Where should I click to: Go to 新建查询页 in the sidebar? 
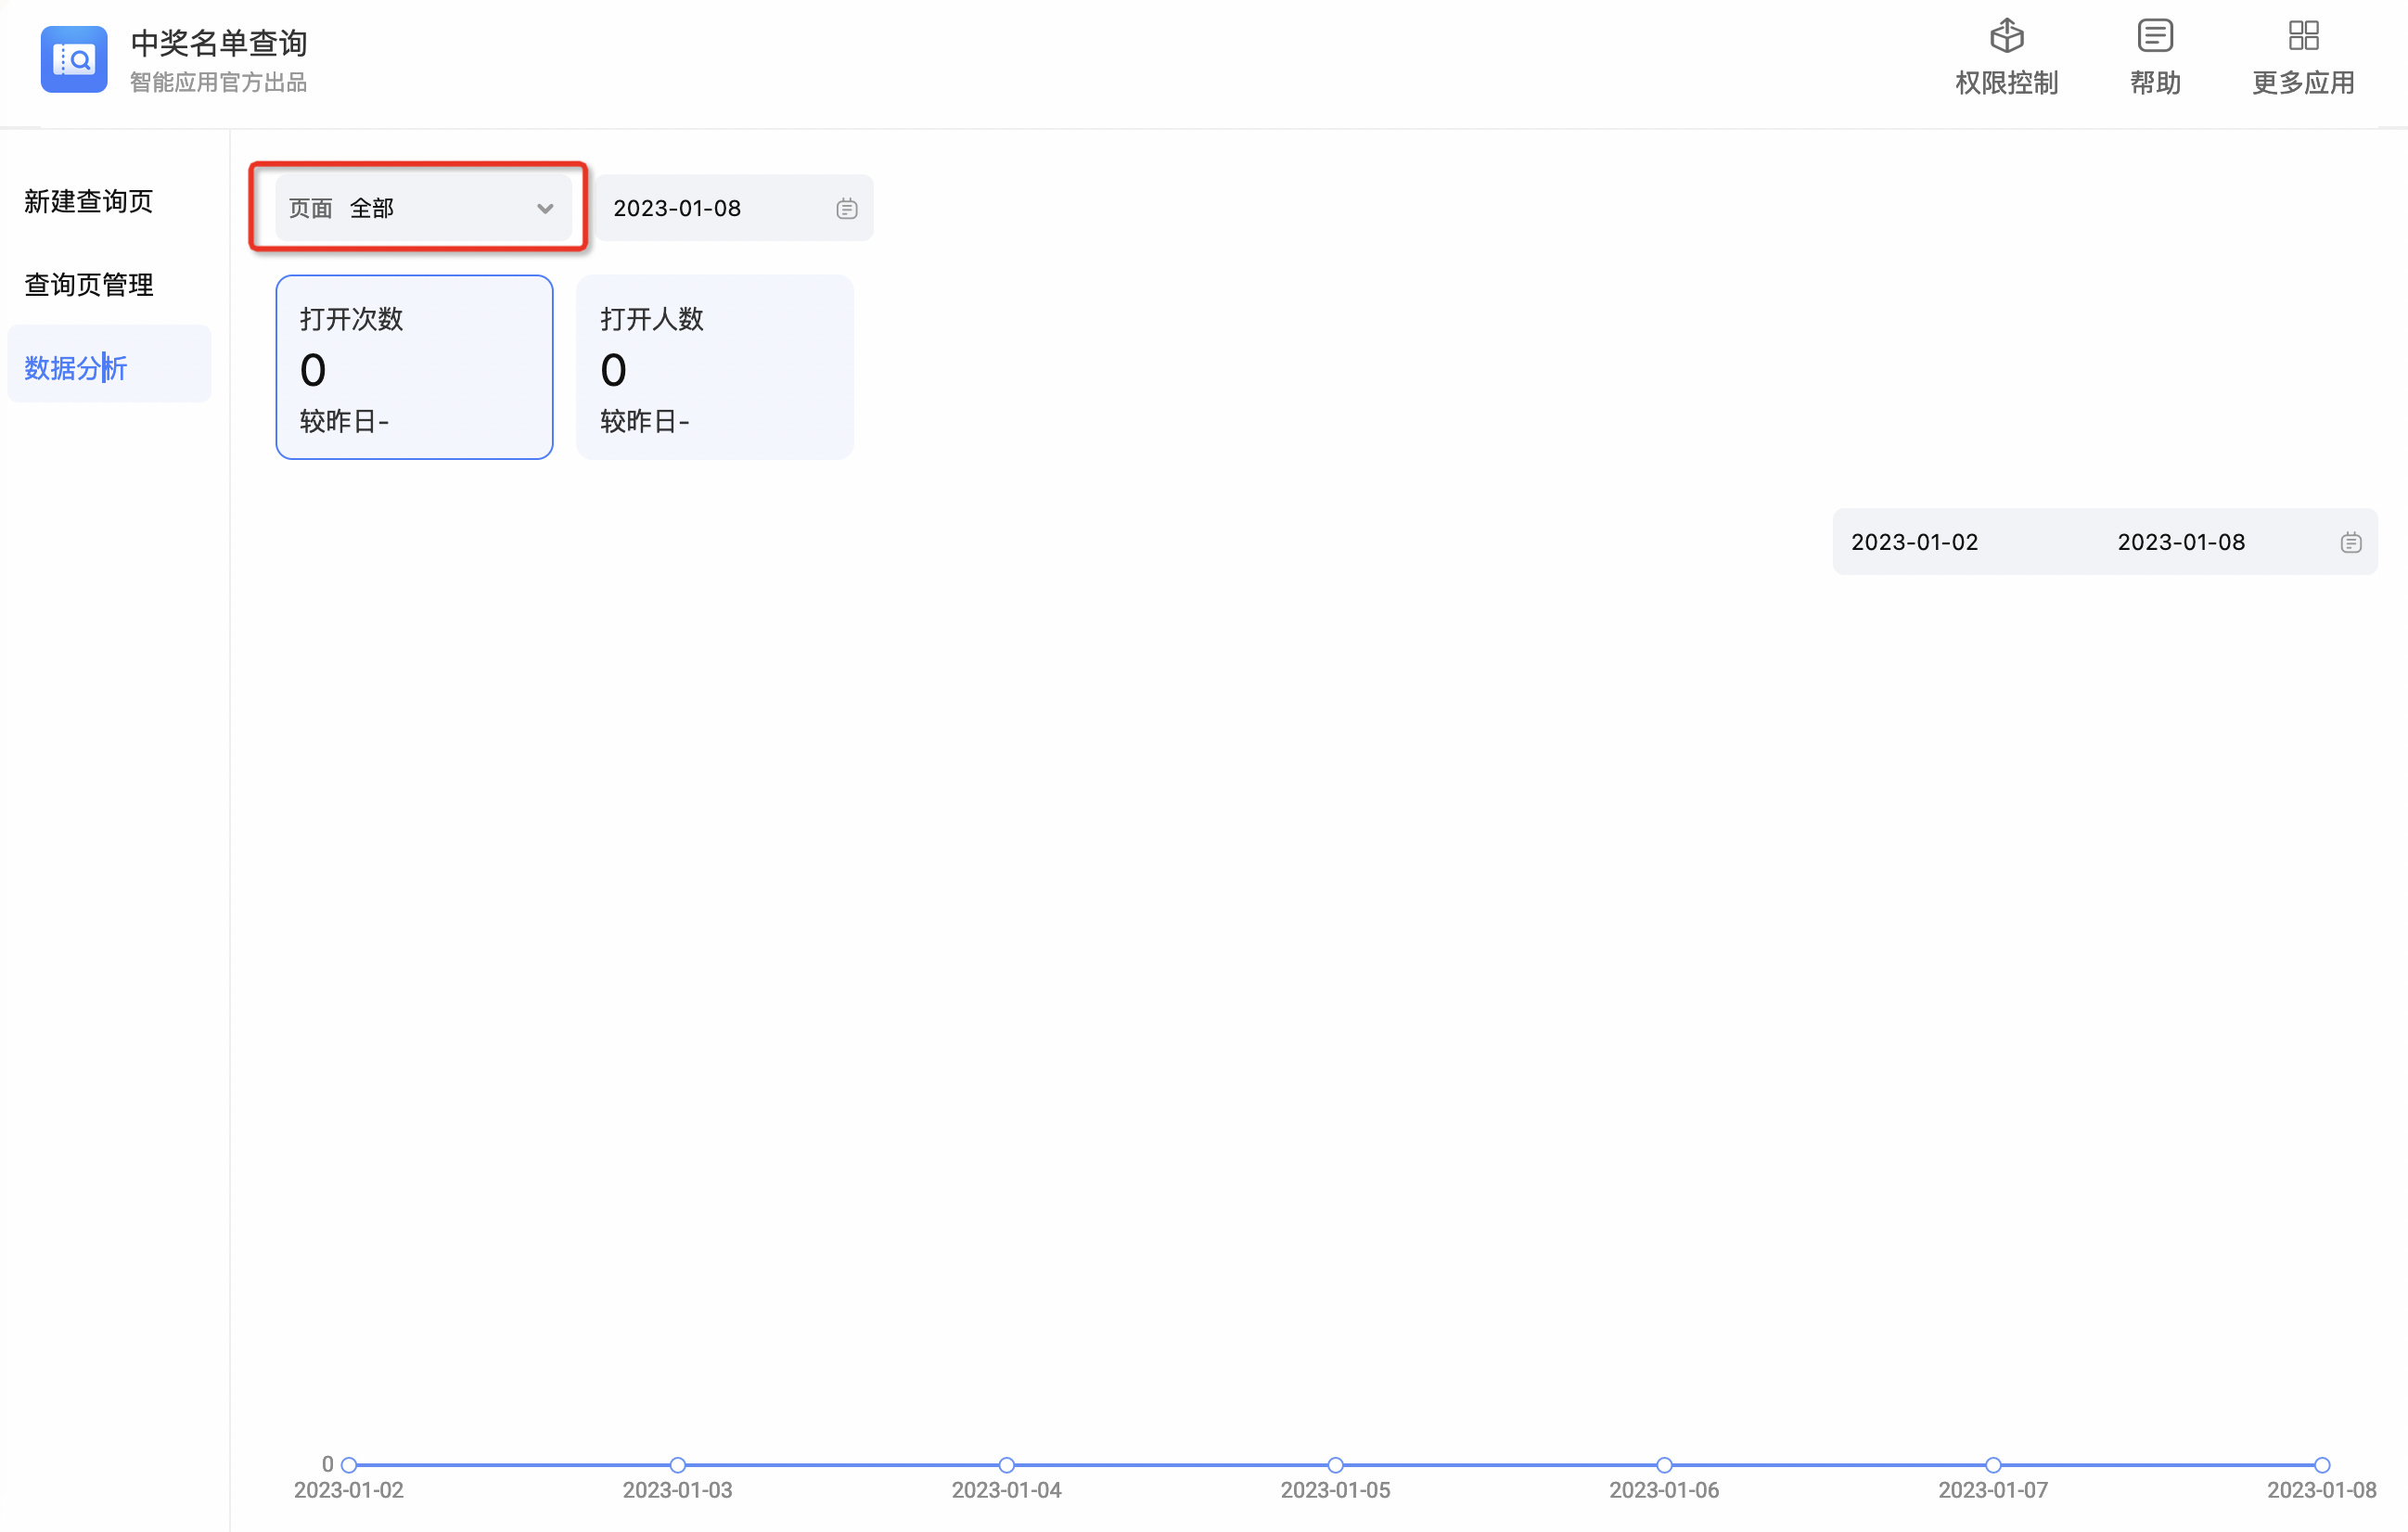(89, 201)
